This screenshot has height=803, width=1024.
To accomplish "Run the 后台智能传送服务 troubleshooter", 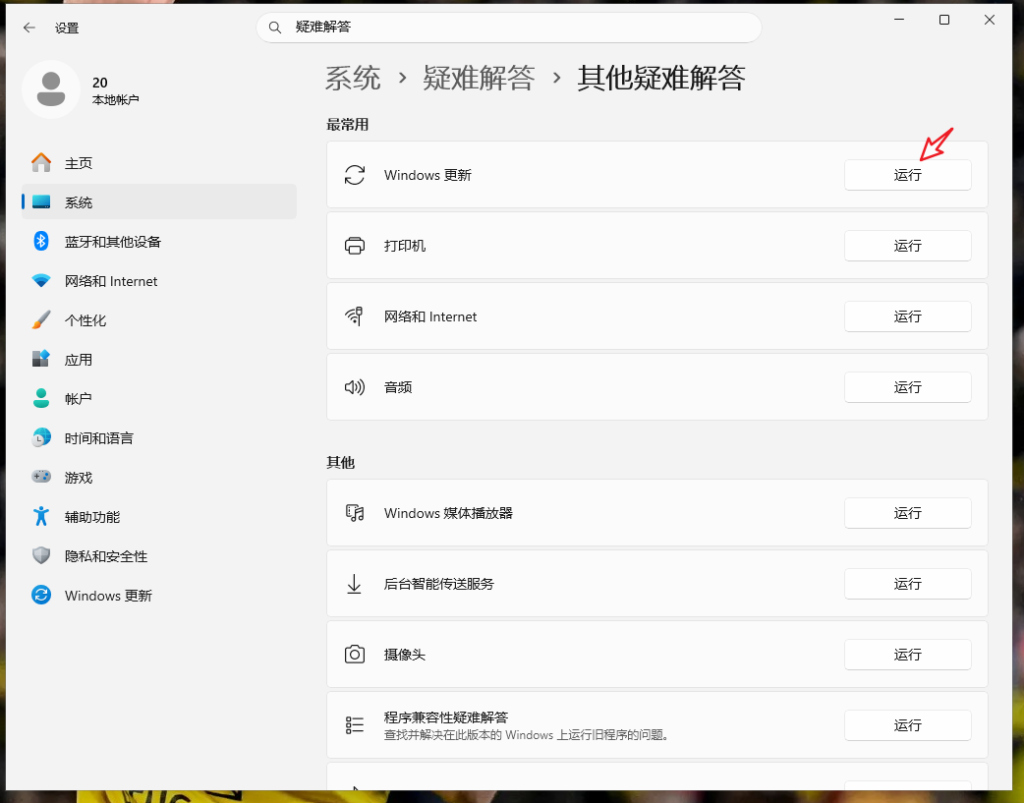I will coord(907,584).
